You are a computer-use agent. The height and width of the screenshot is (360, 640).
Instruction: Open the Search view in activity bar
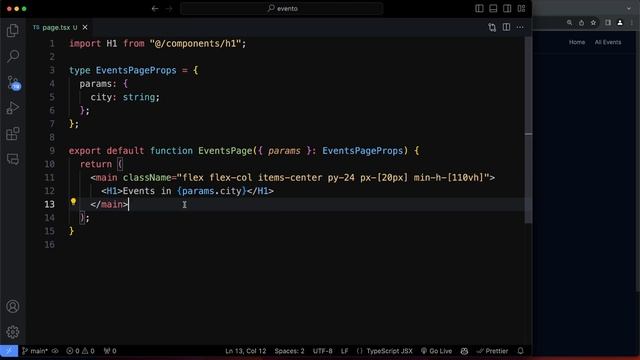point(13,56)
